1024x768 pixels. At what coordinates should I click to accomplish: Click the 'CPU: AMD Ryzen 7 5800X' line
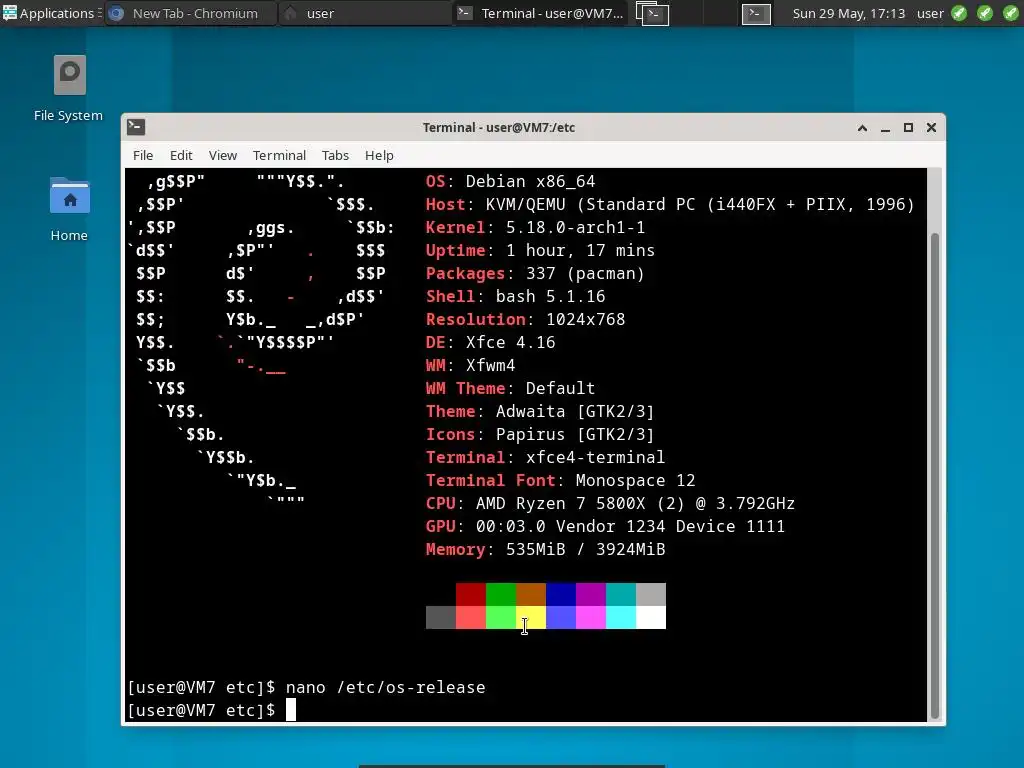pos(610,503)
